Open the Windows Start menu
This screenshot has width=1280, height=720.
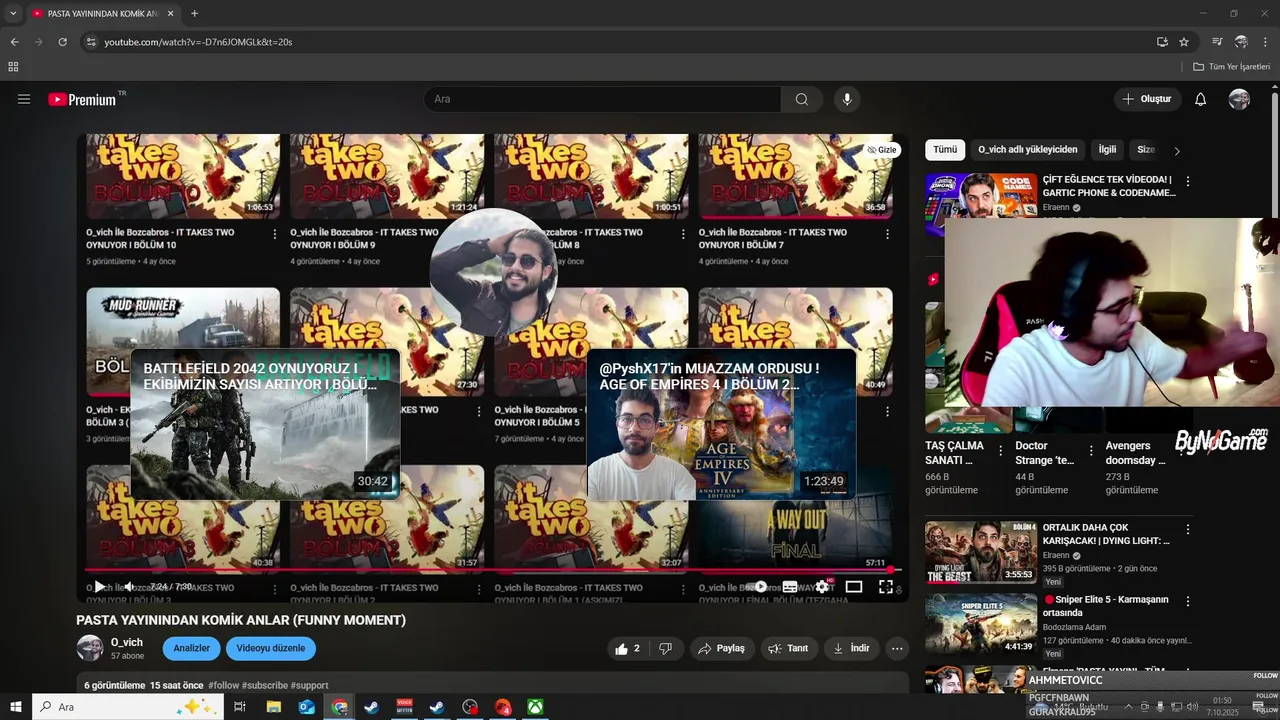(x=15, y=707)
